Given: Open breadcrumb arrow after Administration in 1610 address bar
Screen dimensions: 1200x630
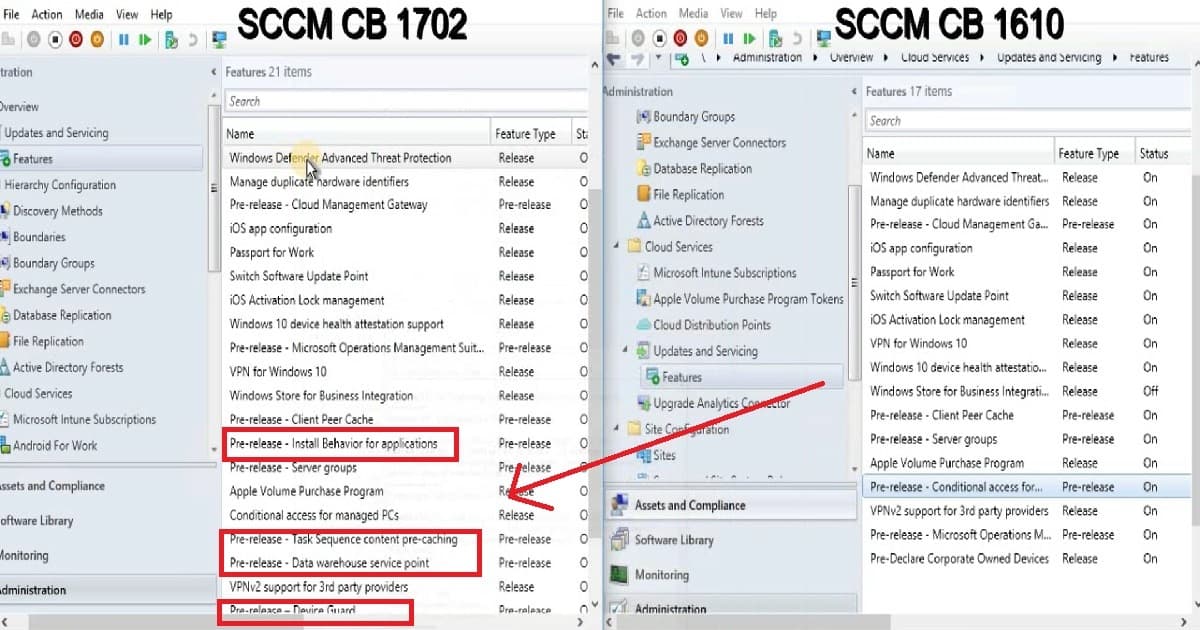Looking at the screenshot, I should [x=815, y=57].
